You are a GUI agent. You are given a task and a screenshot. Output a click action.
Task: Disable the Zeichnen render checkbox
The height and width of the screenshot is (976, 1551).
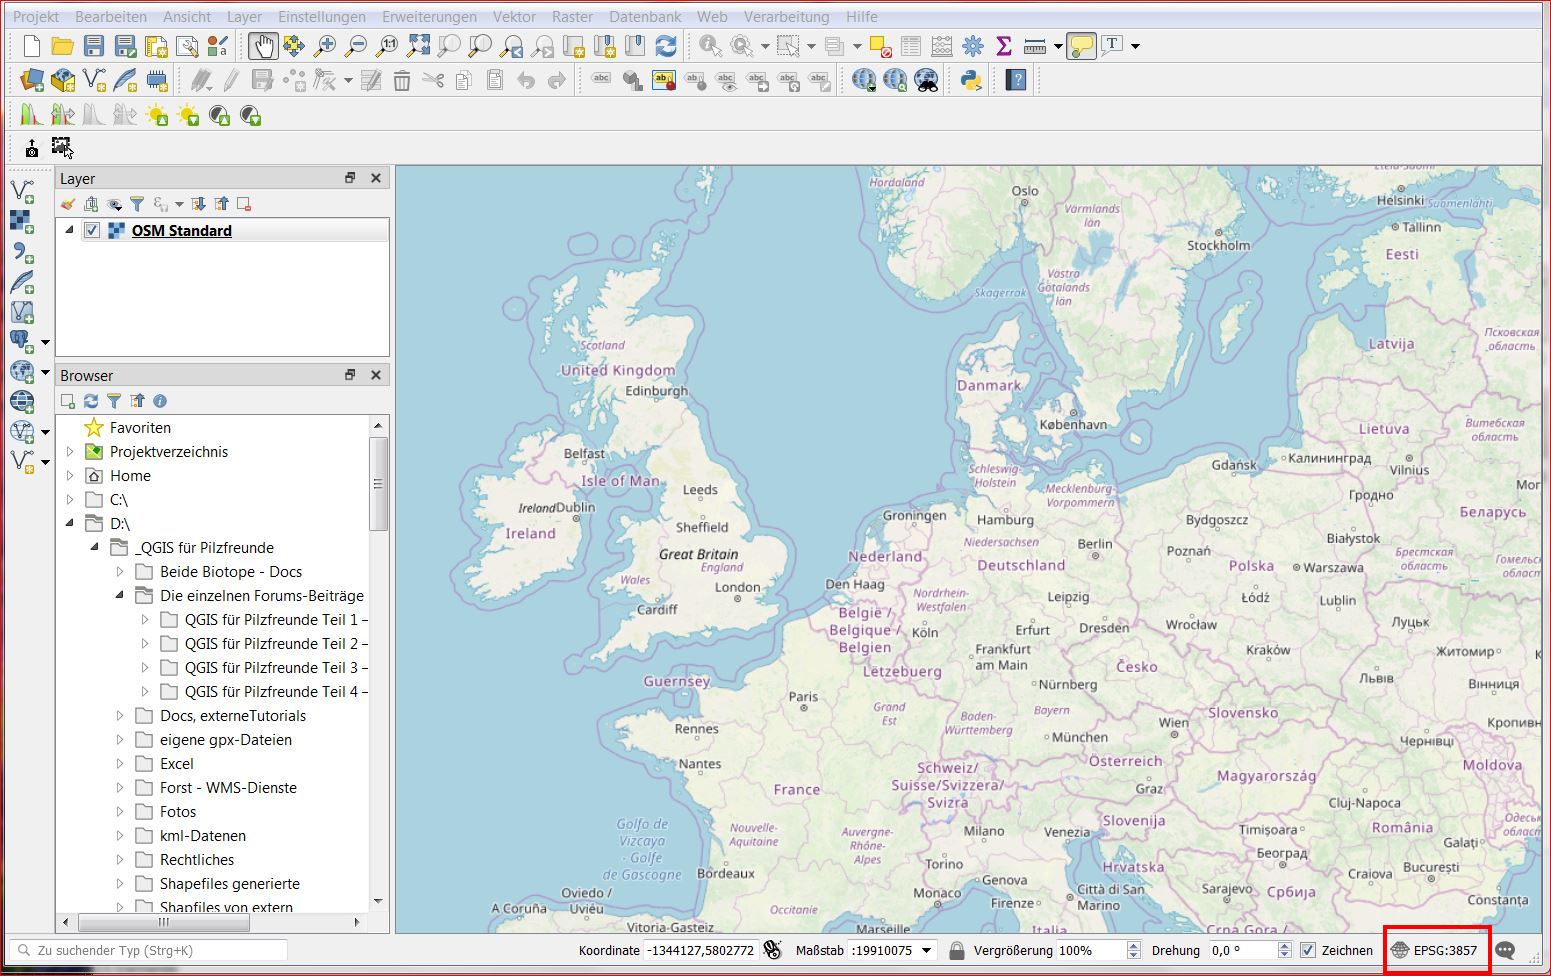point(1308,950)
